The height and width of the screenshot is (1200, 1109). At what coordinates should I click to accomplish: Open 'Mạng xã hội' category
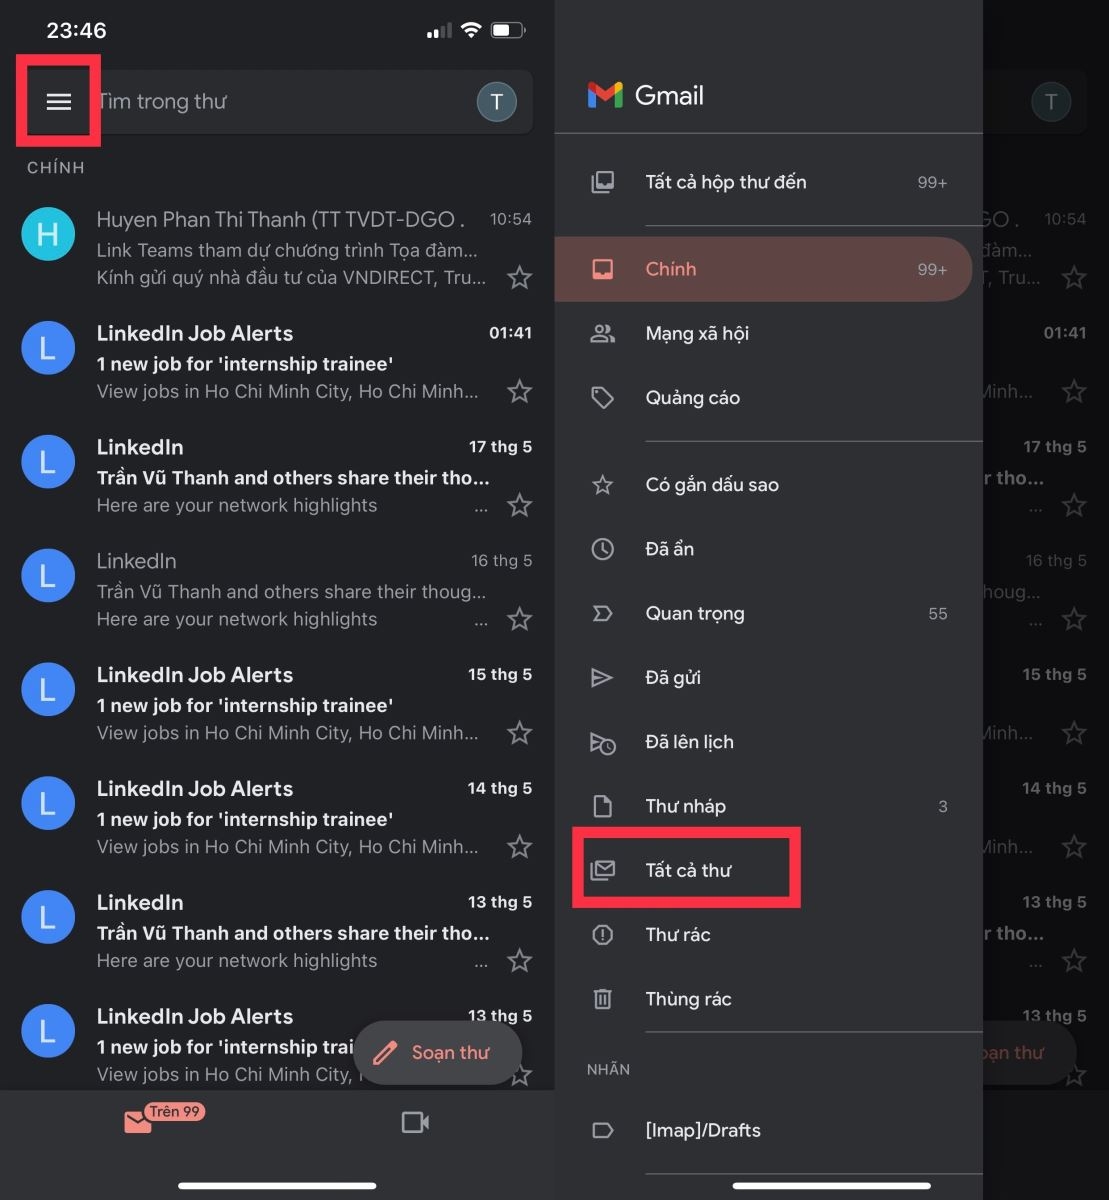click(768, 333)
